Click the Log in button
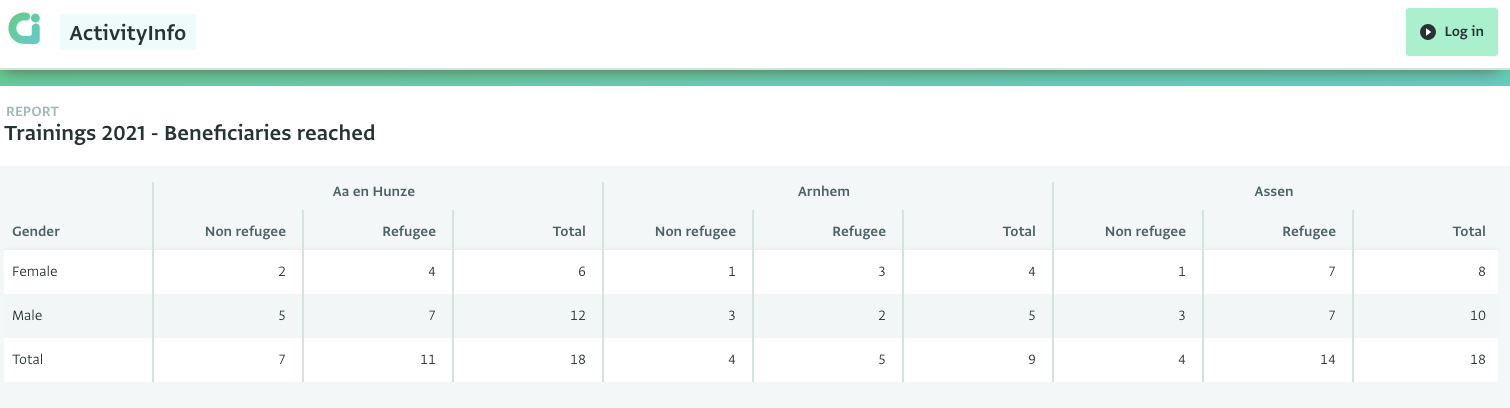The width and height of the screenshot is (1510, 408). point(1452,32)
